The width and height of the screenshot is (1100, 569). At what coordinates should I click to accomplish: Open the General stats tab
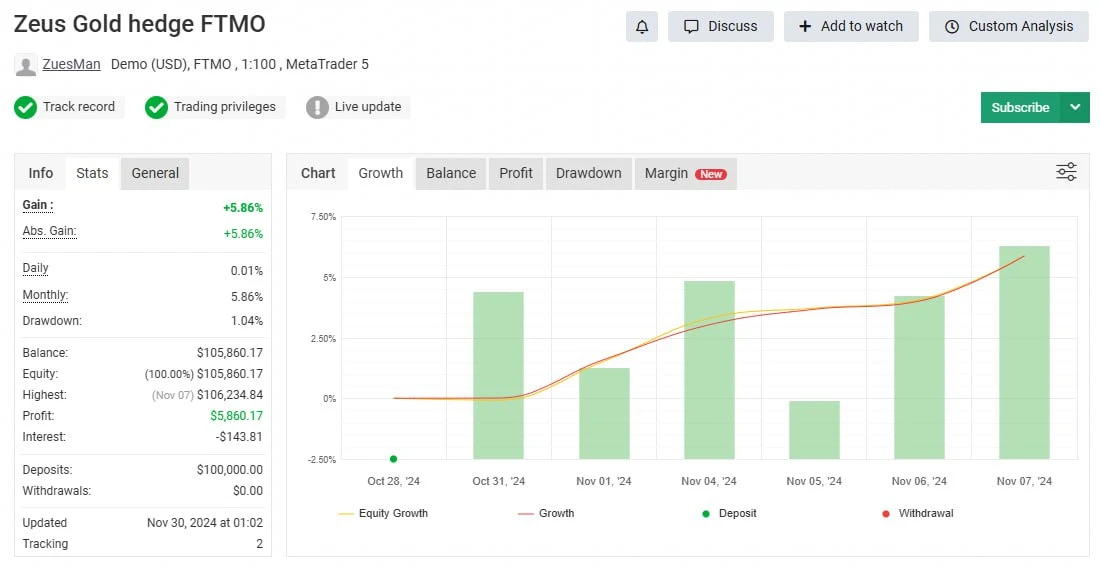click(155, 173)
